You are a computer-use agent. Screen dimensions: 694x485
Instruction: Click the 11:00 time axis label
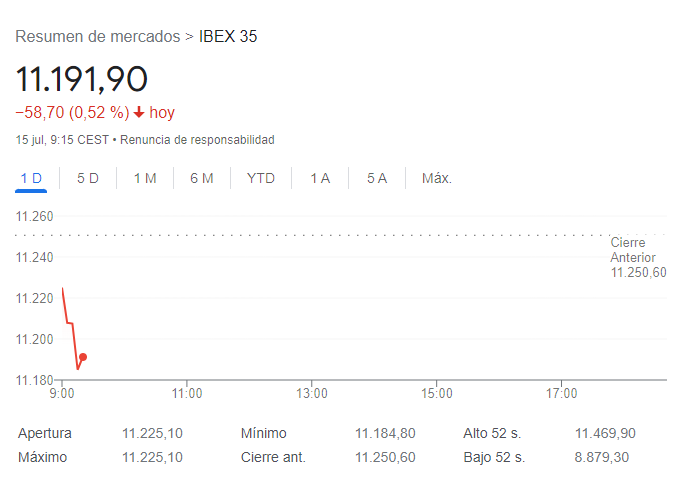[x=187, y=393]
